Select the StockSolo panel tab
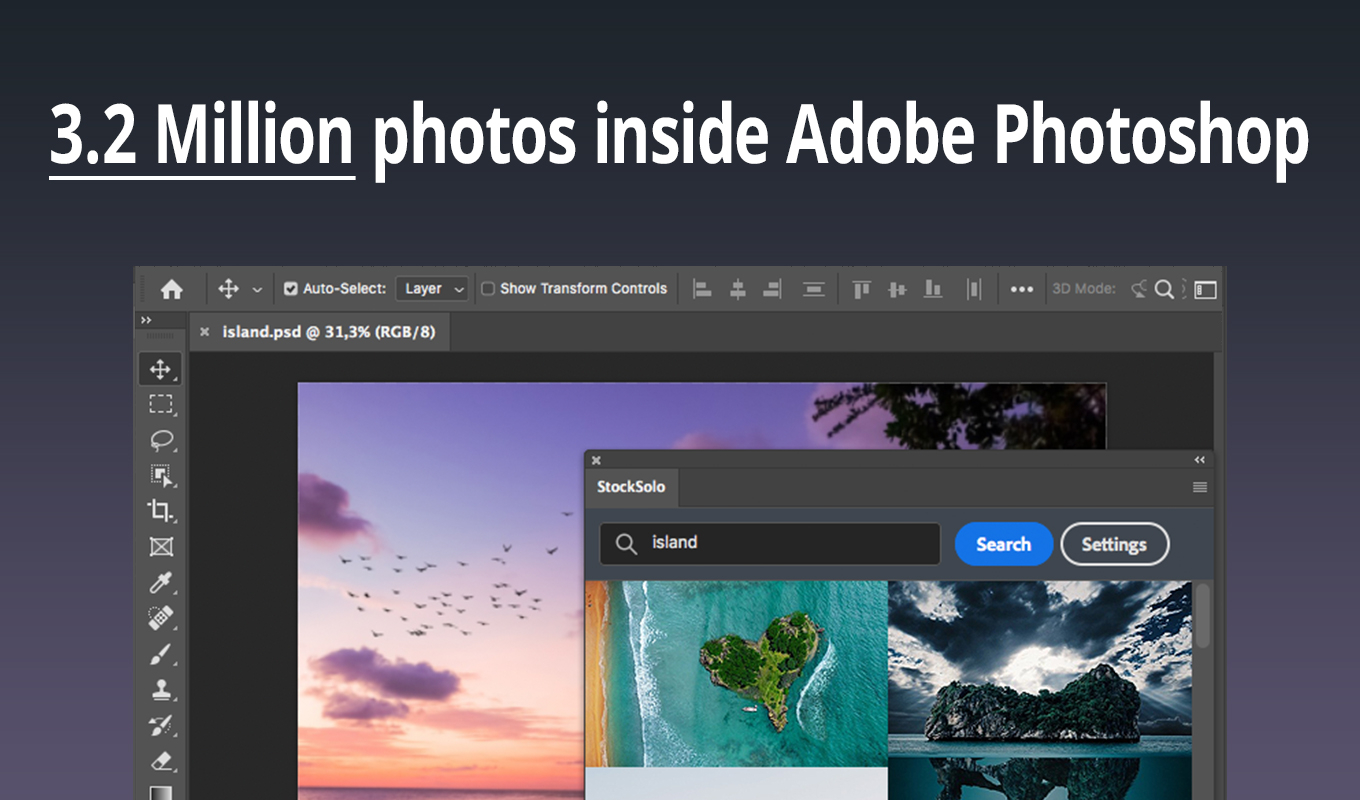The width and height of the screenshot is (1360, 800). 631,487
